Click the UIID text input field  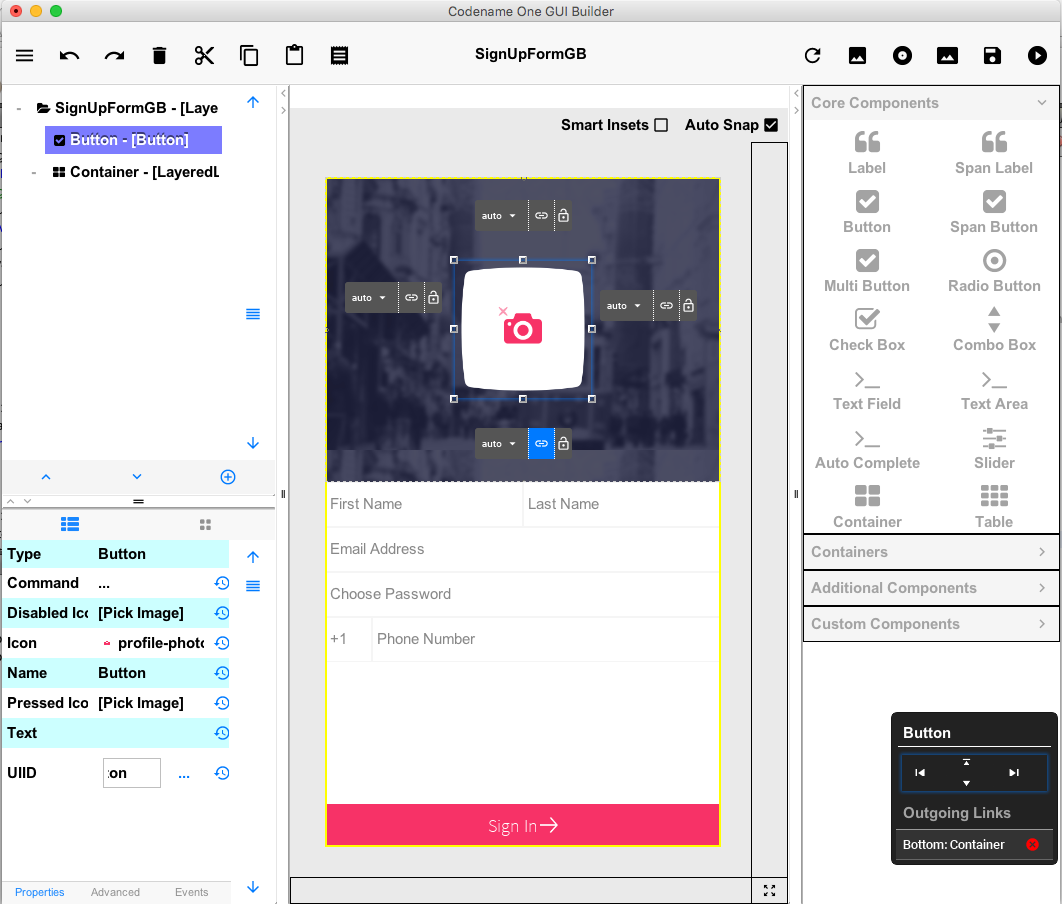point(131,772)
